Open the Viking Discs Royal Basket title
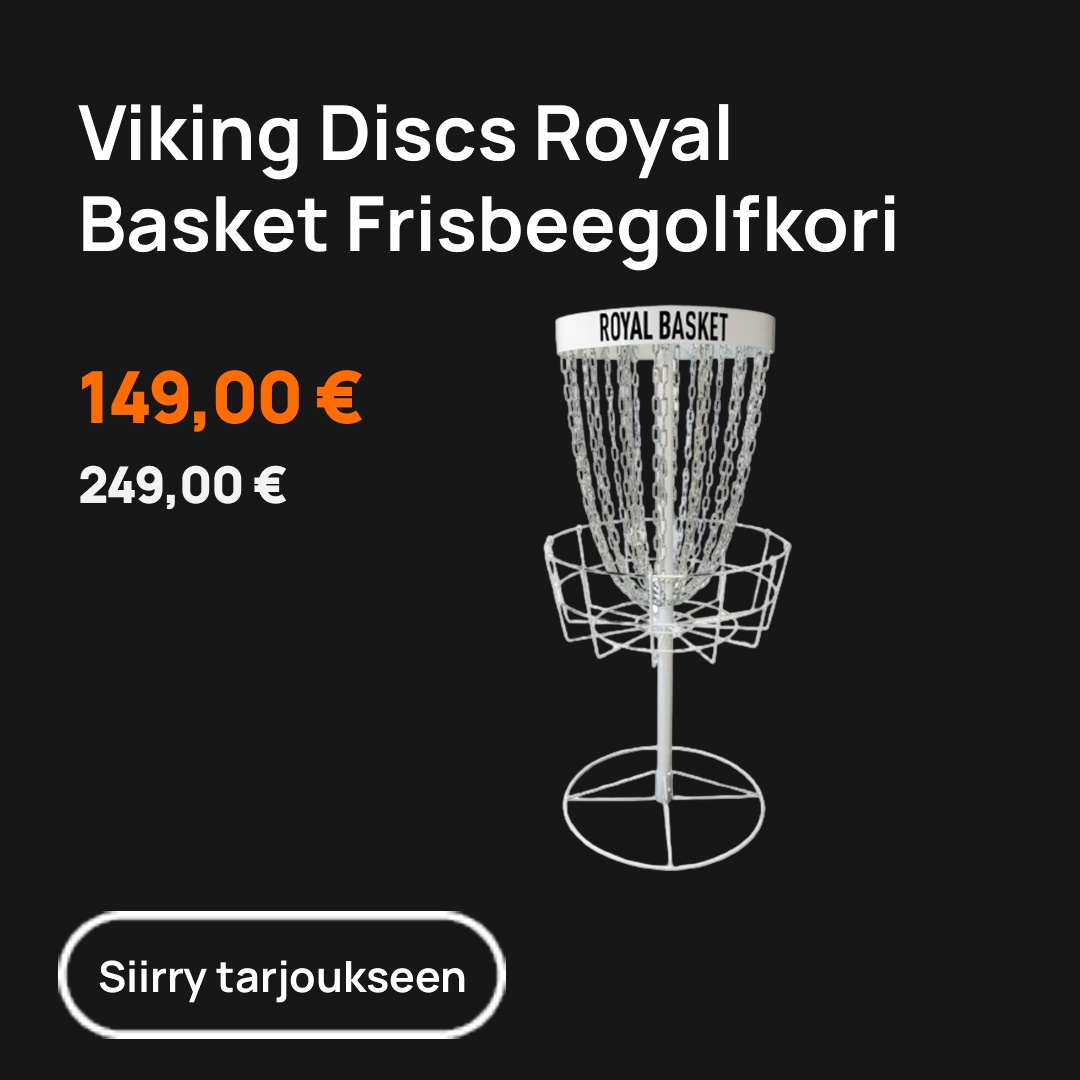Viewport: 1080px width, 1080px height. [488, 180]
